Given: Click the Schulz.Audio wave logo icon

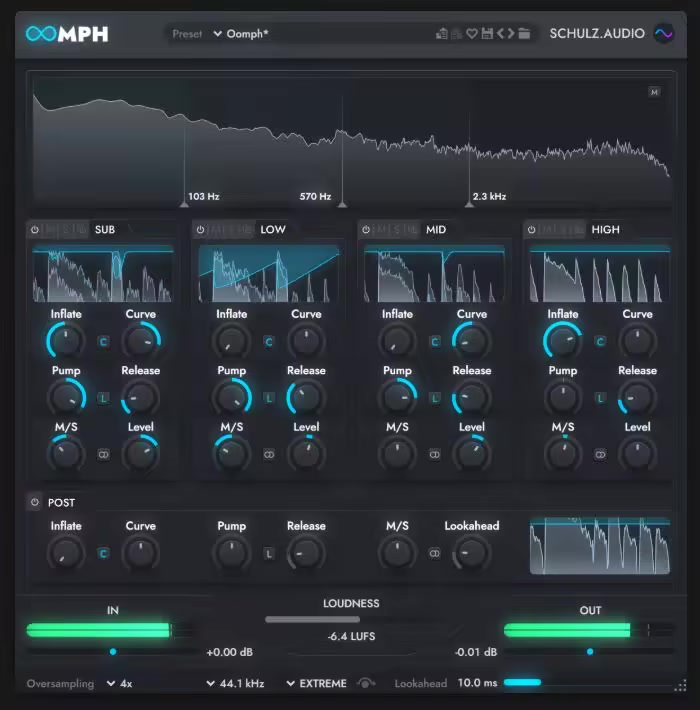Looking at the screenshot, I should tap(664, 34).
